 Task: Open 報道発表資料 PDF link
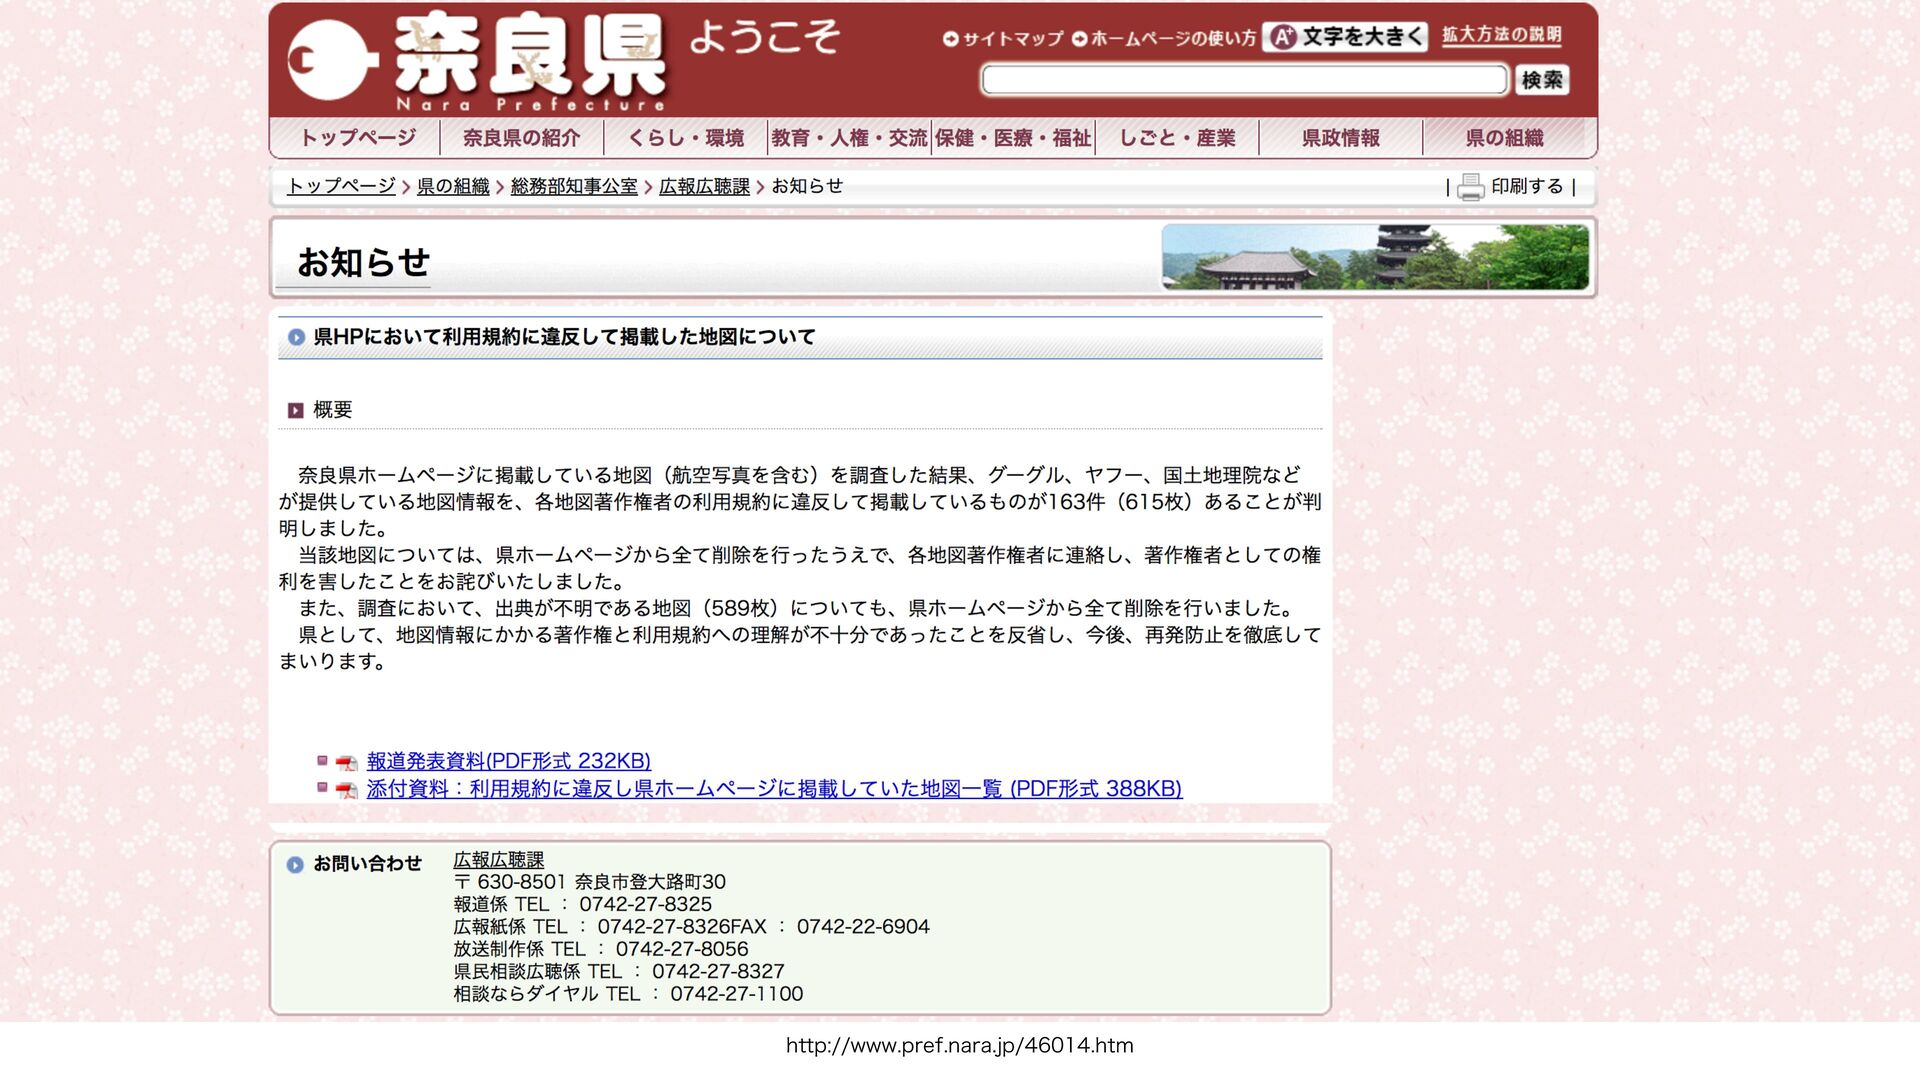508,761
